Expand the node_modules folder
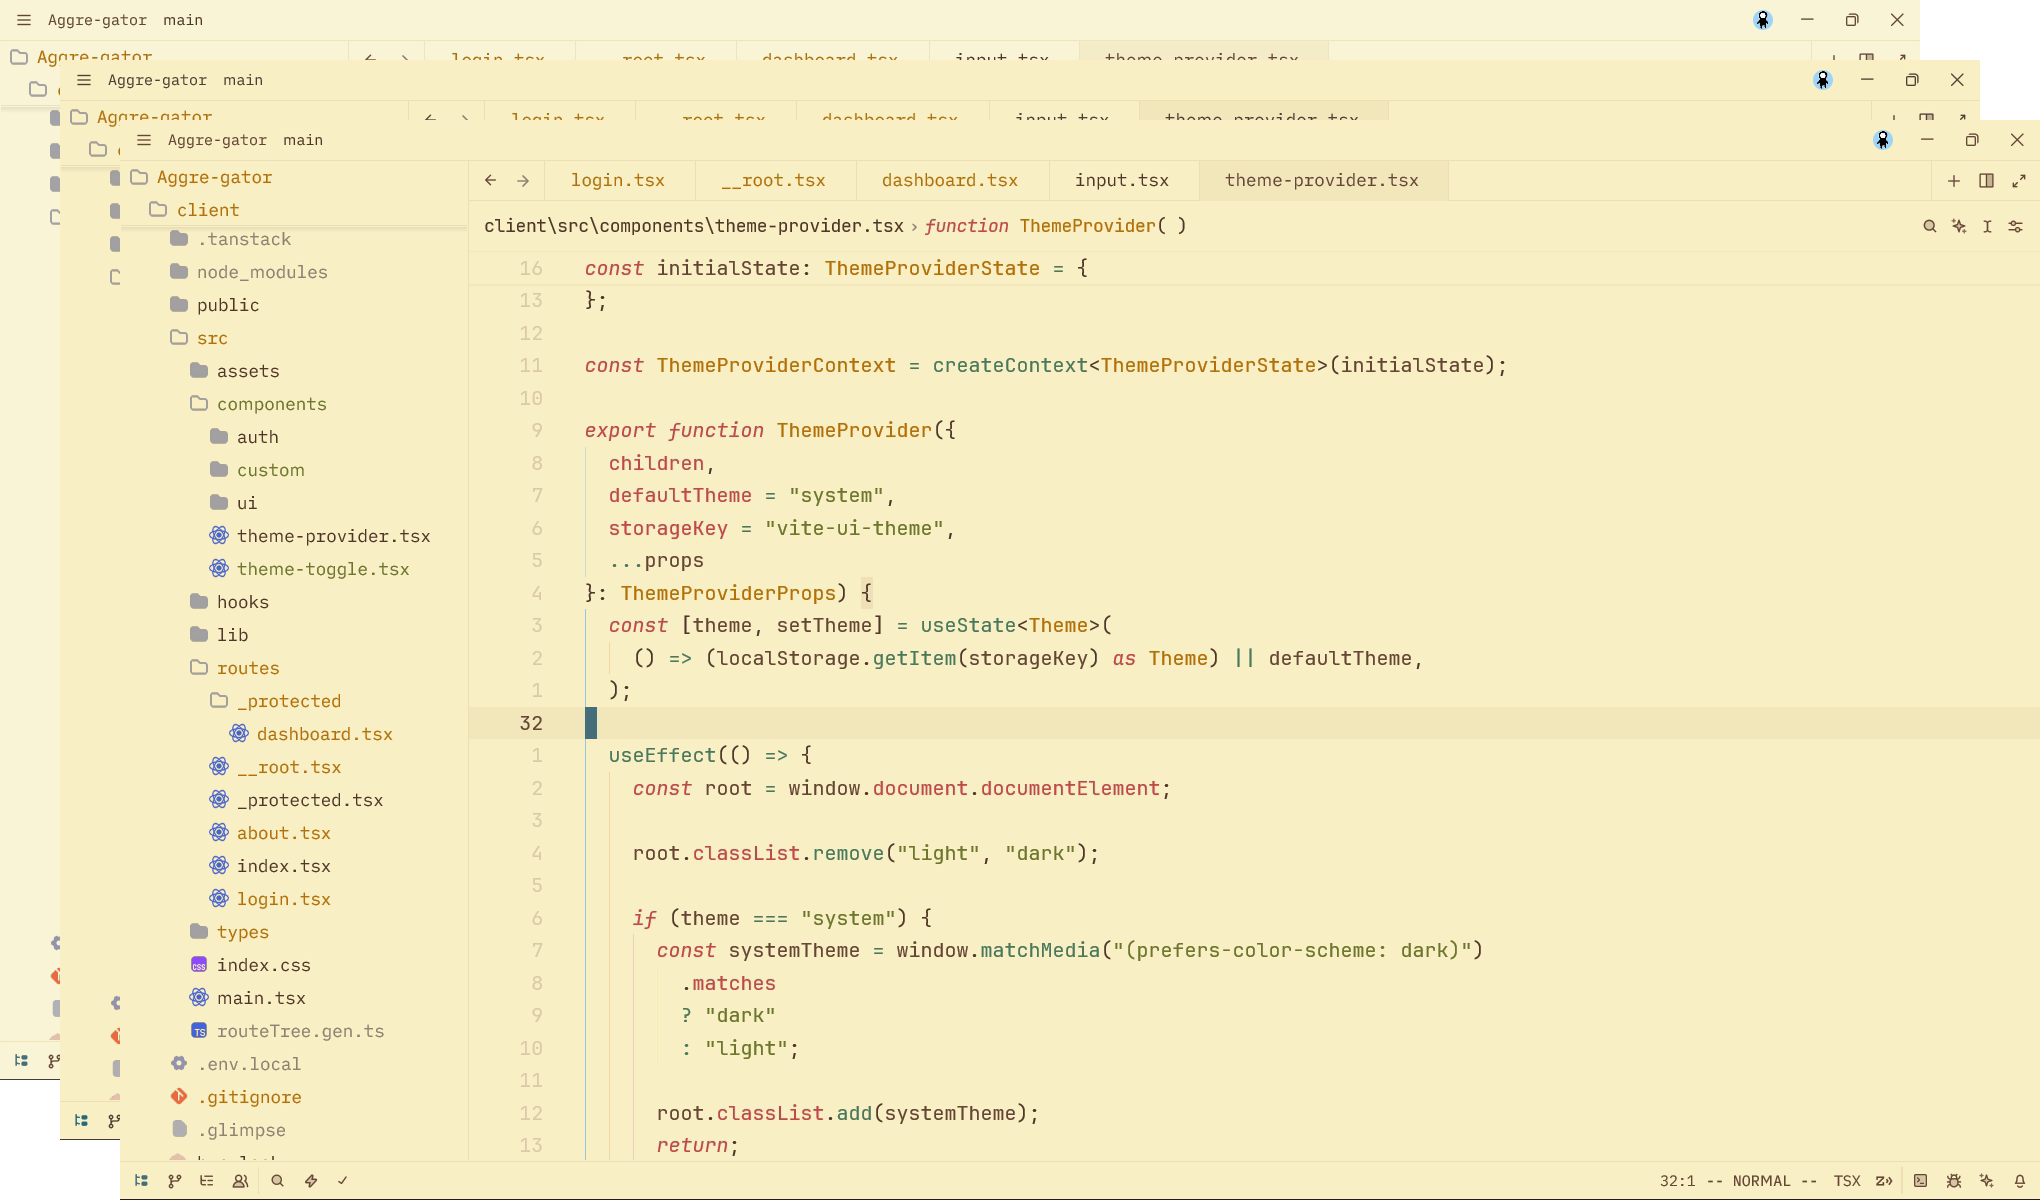Image resolution: width=2040 pixels, height=1200 pixels. click(295, 272)
